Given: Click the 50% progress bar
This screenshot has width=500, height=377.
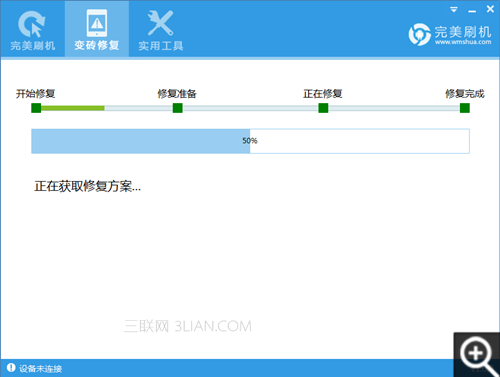Looking at the screenshot, I should [250, 141].
